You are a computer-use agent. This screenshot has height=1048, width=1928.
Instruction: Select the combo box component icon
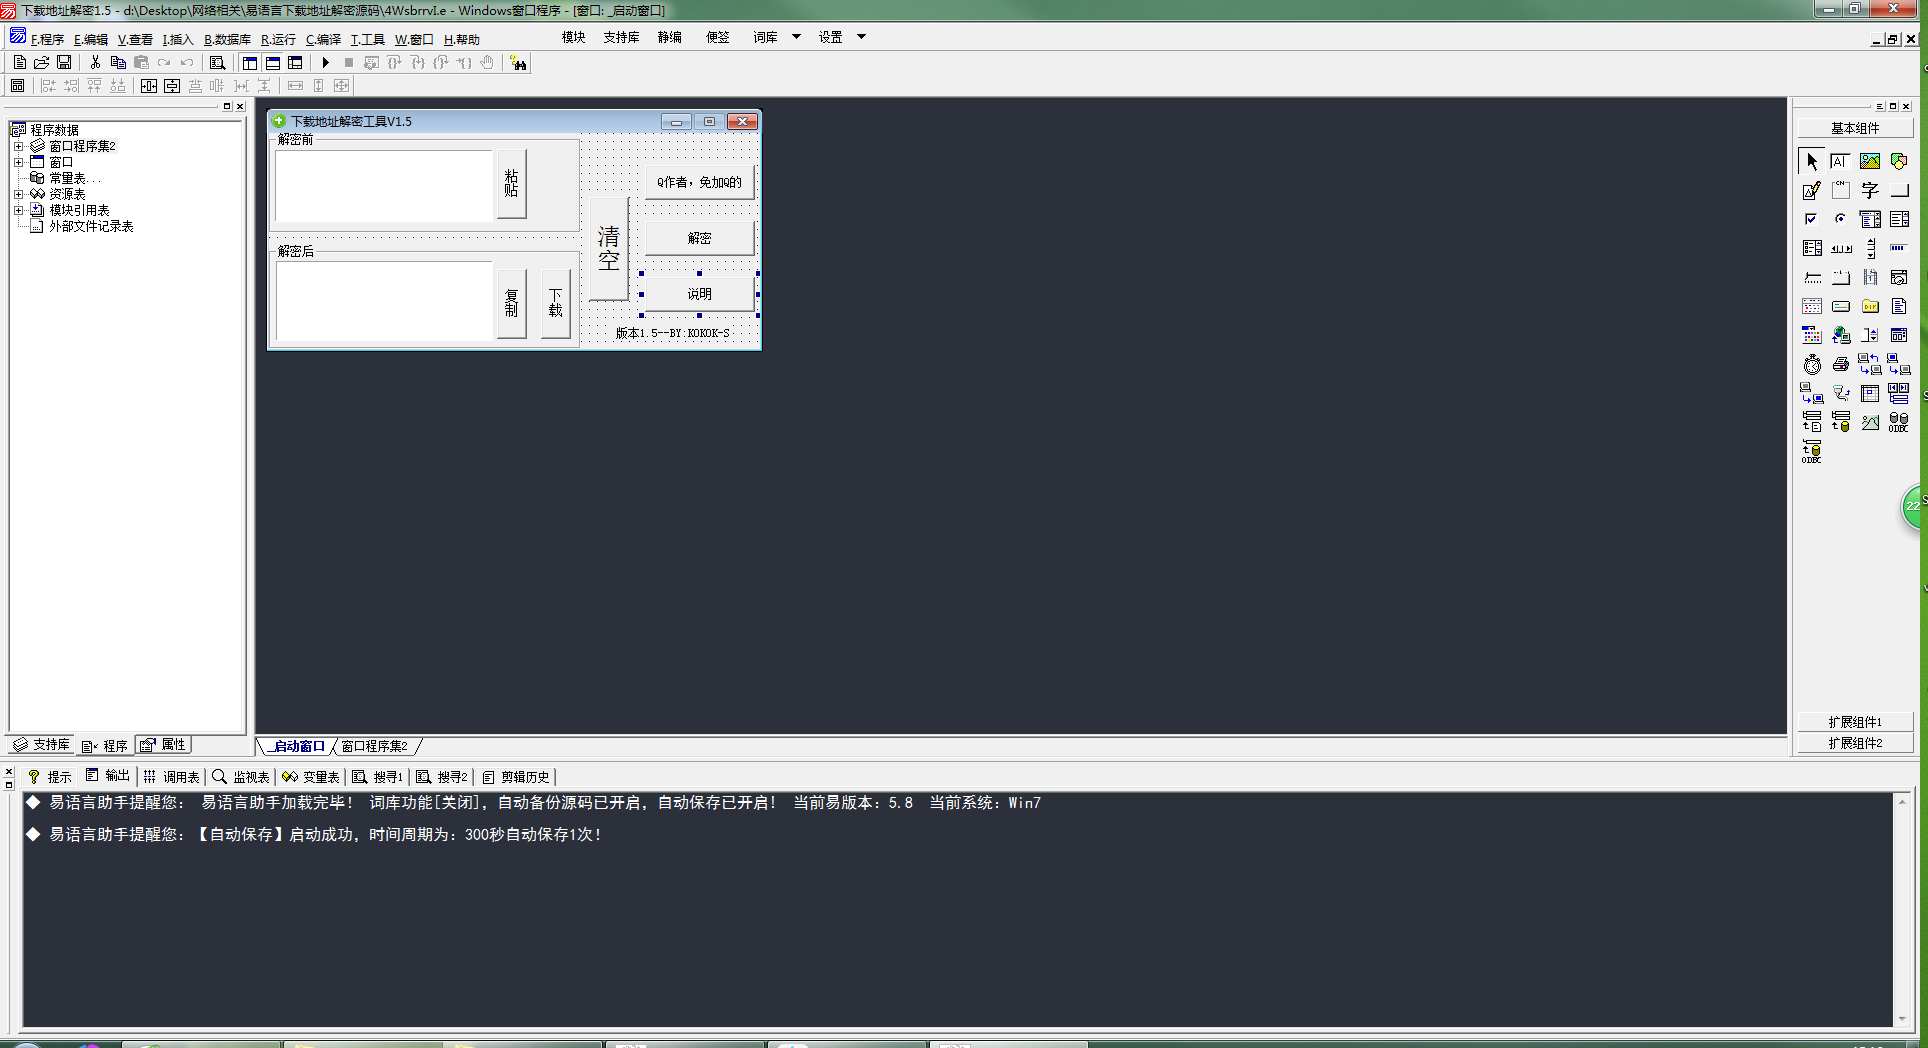pos(1870,219)
